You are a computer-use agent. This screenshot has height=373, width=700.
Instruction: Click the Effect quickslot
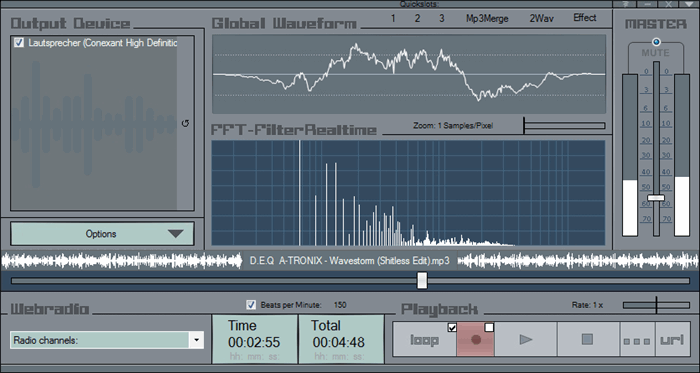(x=585, y=18)
